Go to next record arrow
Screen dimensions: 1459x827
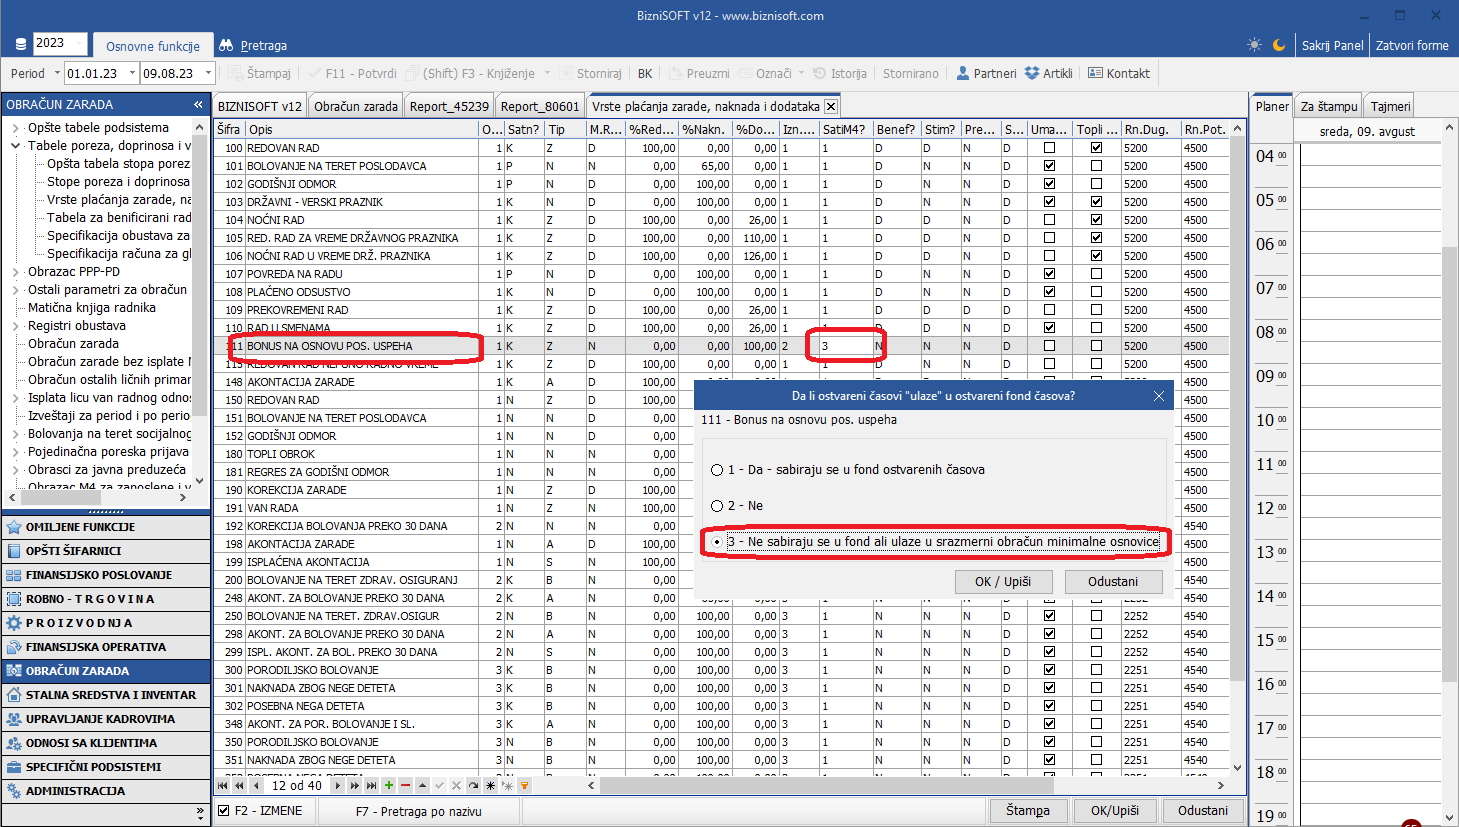point(338,786)
